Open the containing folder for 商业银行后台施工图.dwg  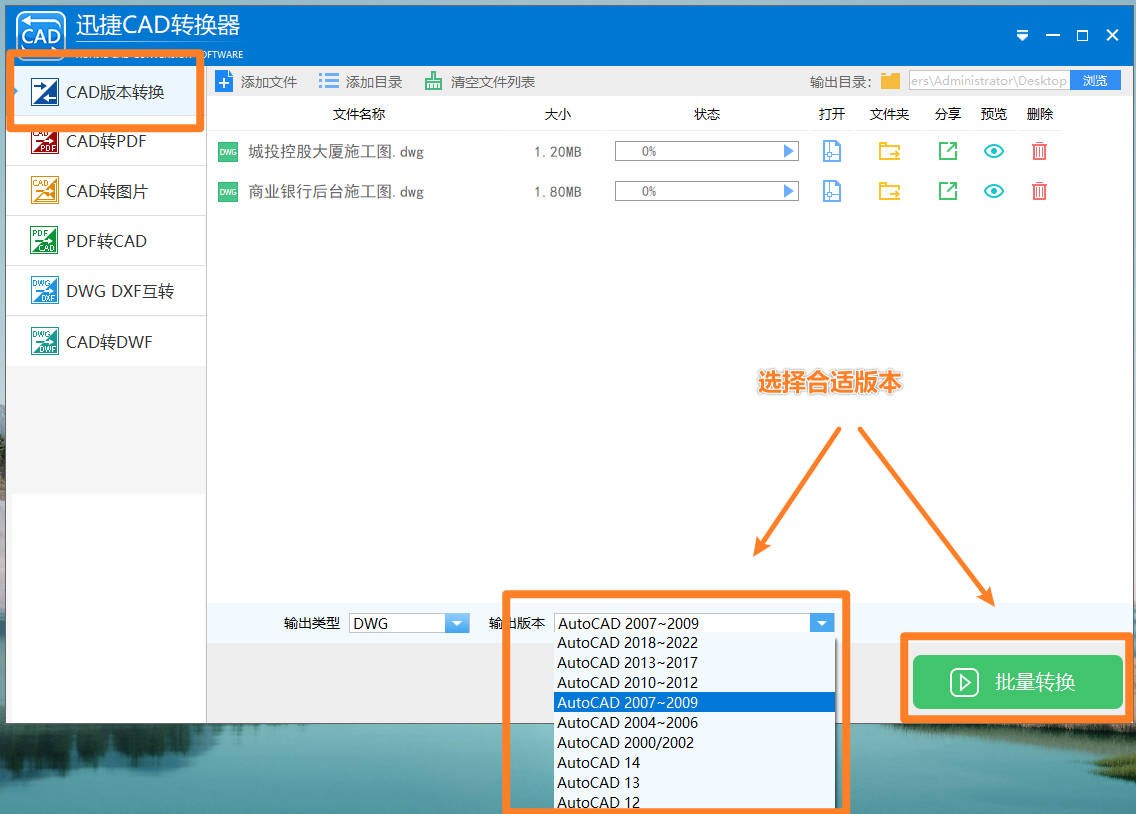(890, 191)
